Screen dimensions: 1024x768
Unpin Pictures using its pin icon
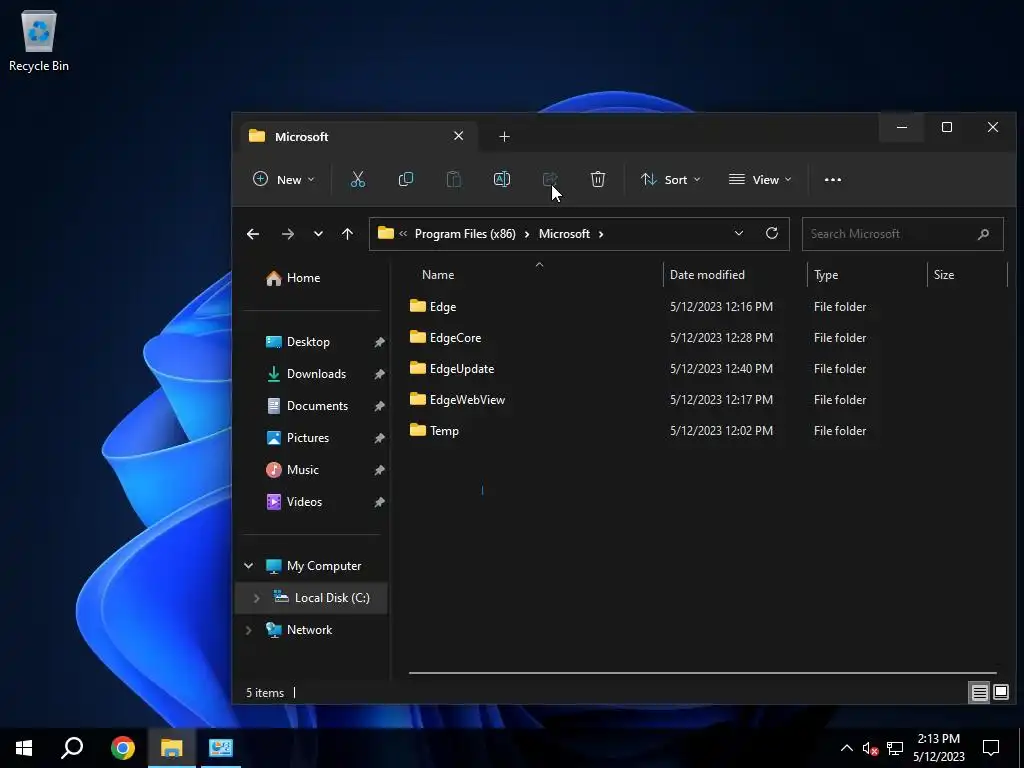point(379,438)
